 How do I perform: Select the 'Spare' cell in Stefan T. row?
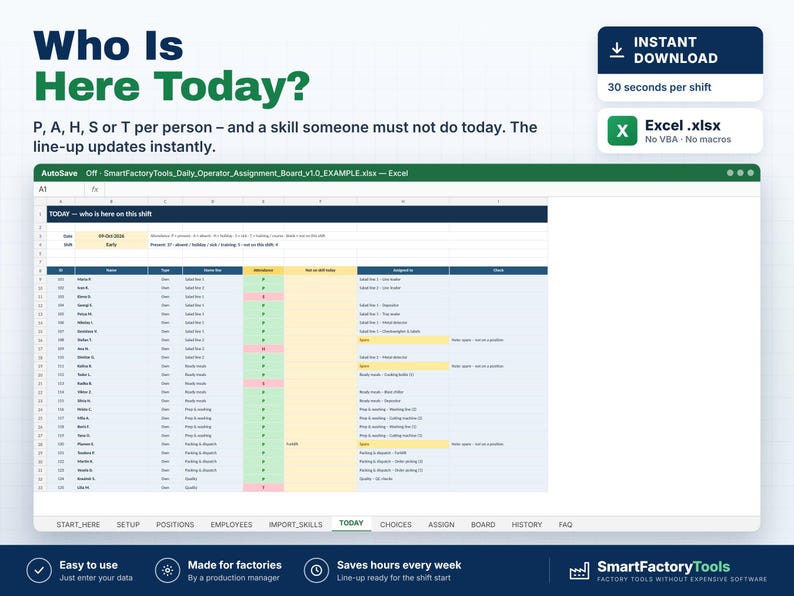pyautogui.click(x=403, y=340)
